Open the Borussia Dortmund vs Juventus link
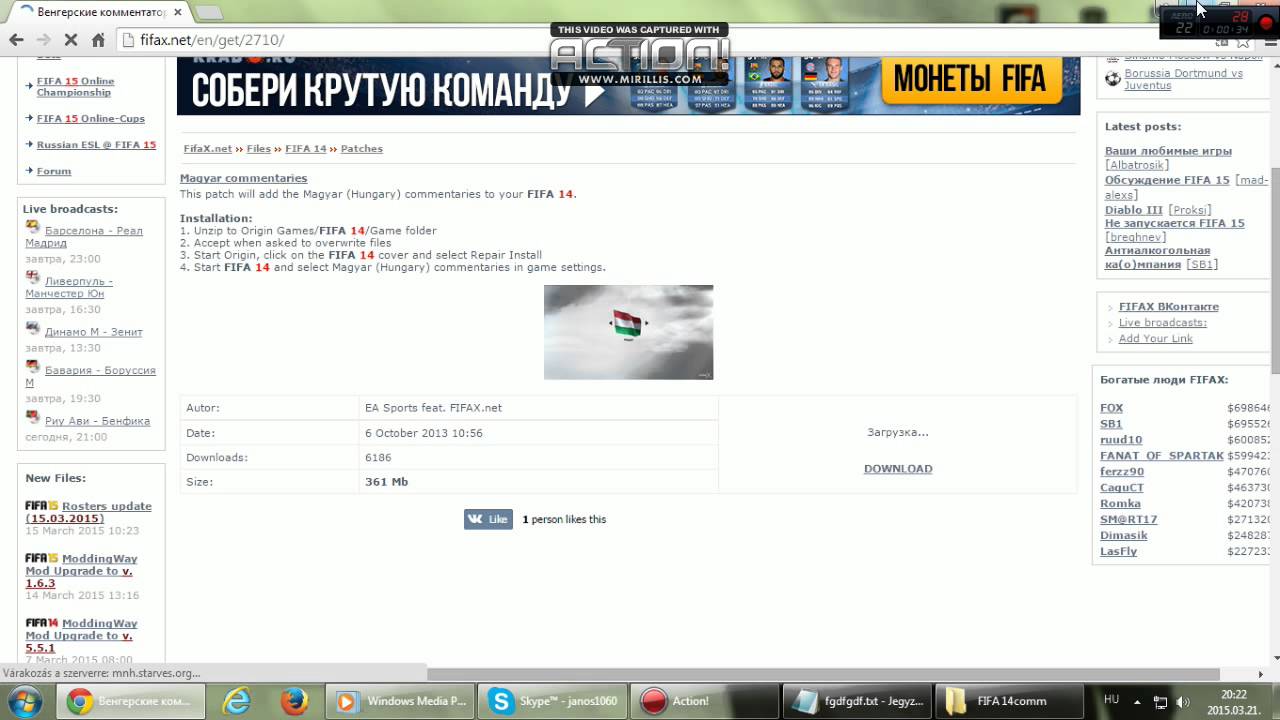 [x=1184, y=79]
